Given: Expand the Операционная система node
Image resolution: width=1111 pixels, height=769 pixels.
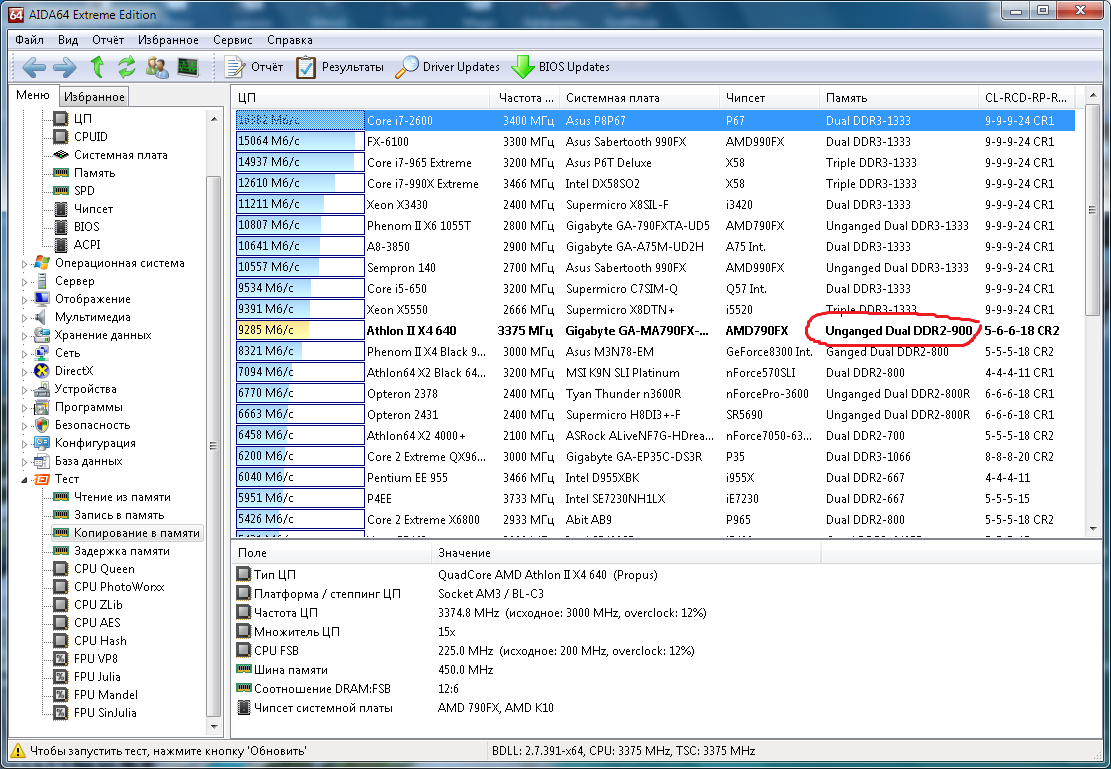Looking at the screenshot, I should click(24, 264).
